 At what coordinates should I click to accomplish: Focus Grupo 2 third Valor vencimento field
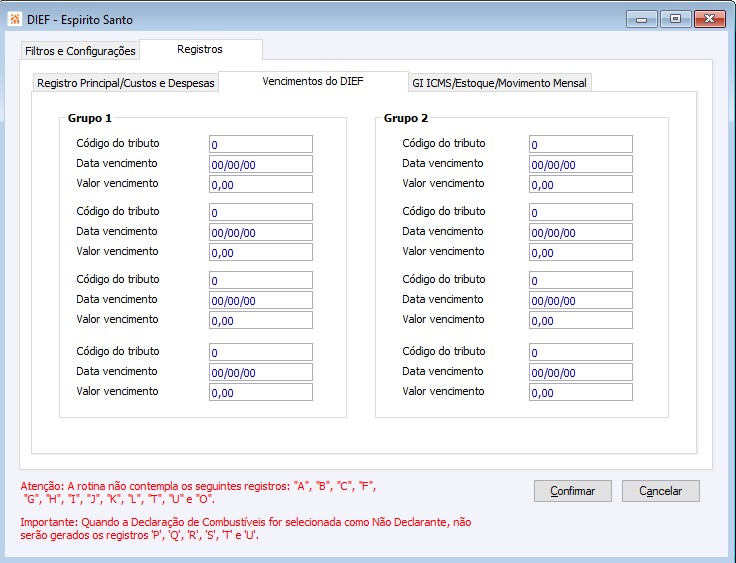(581, 320)
